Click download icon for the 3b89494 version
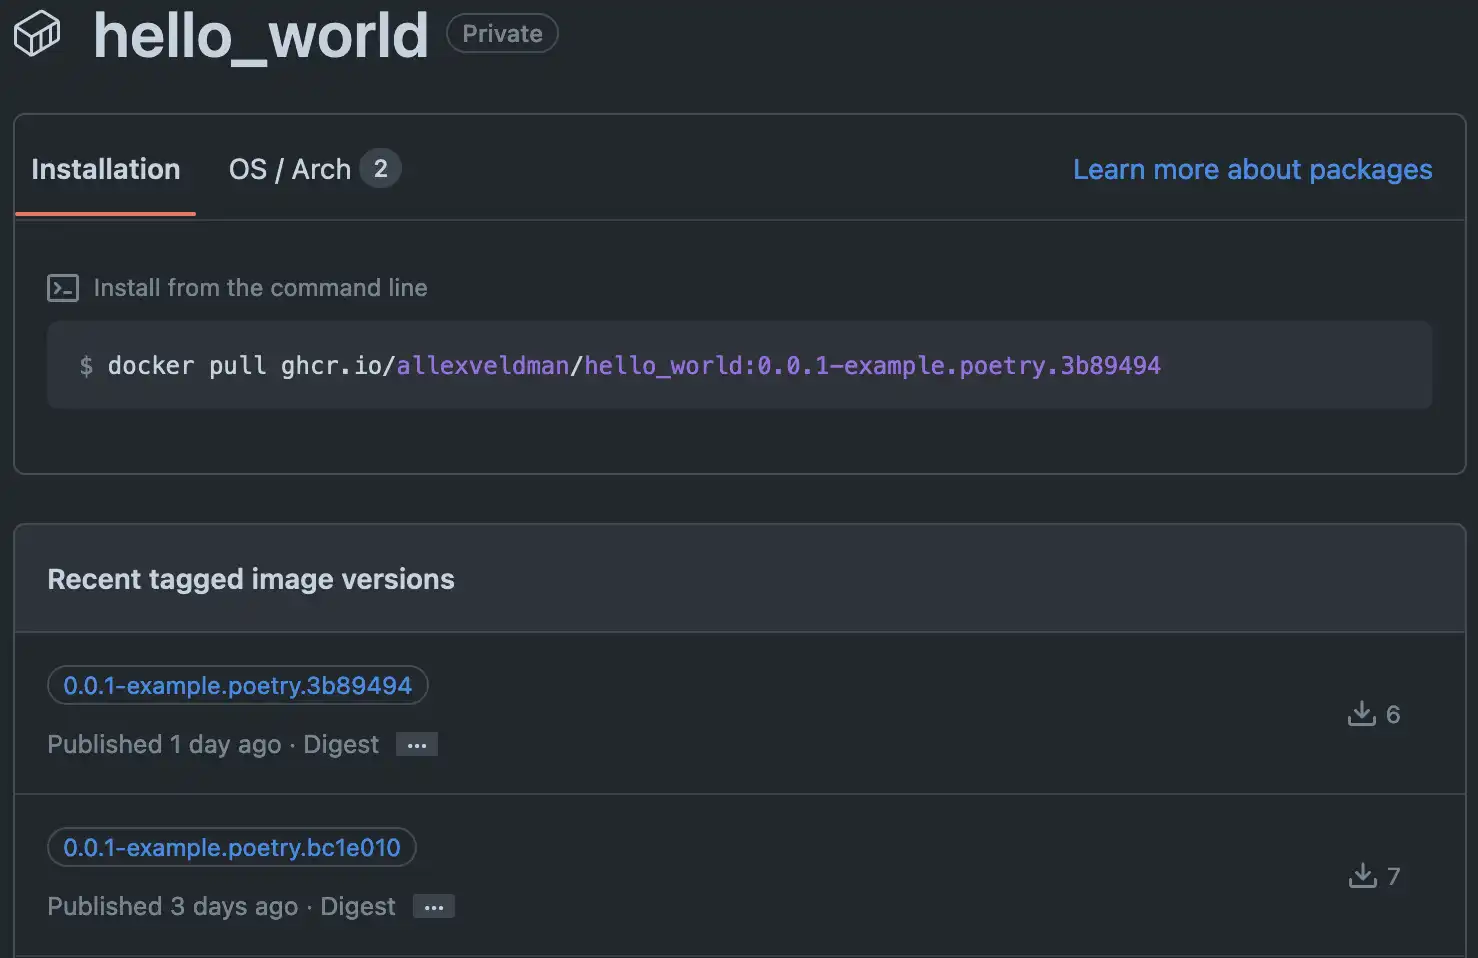The width and height of the screenshot is (1478, 958). click(x=1361, y=714)
